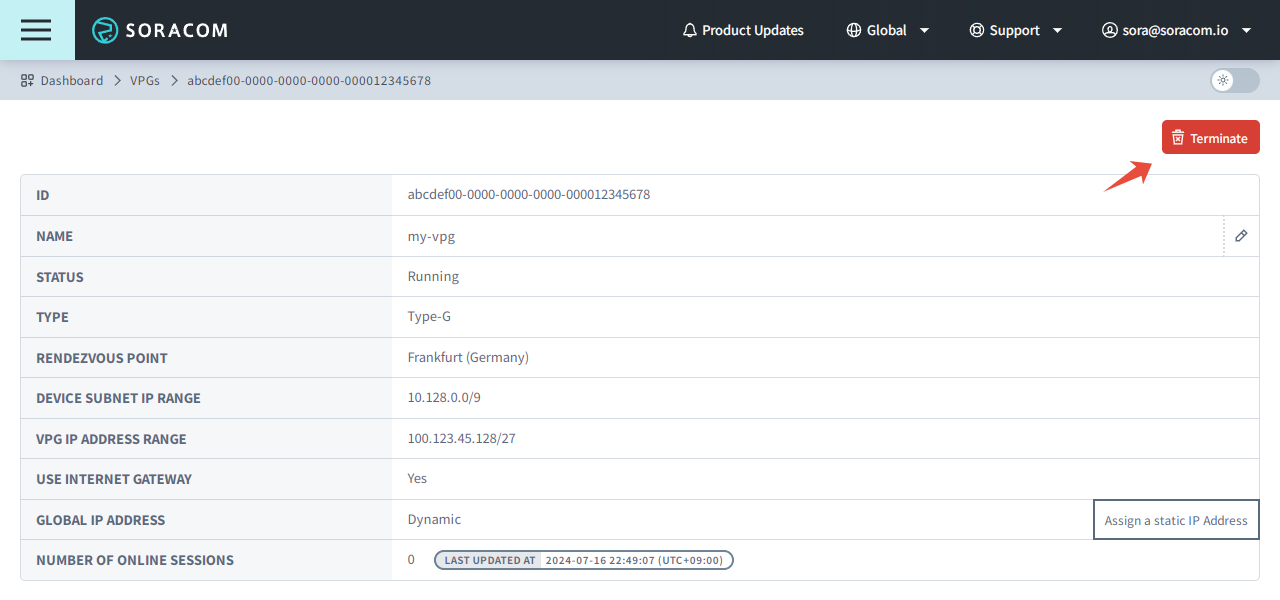Click the red Terminate button

1211,138
